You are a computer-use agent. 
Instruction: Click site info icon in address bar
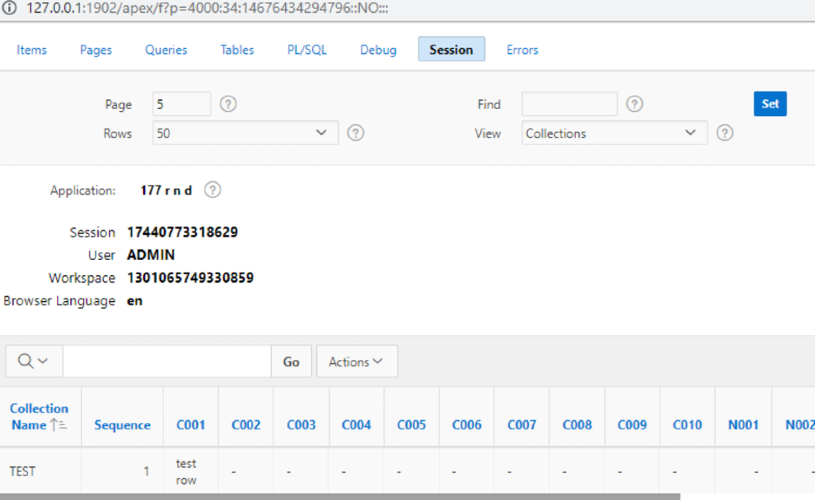9,8
